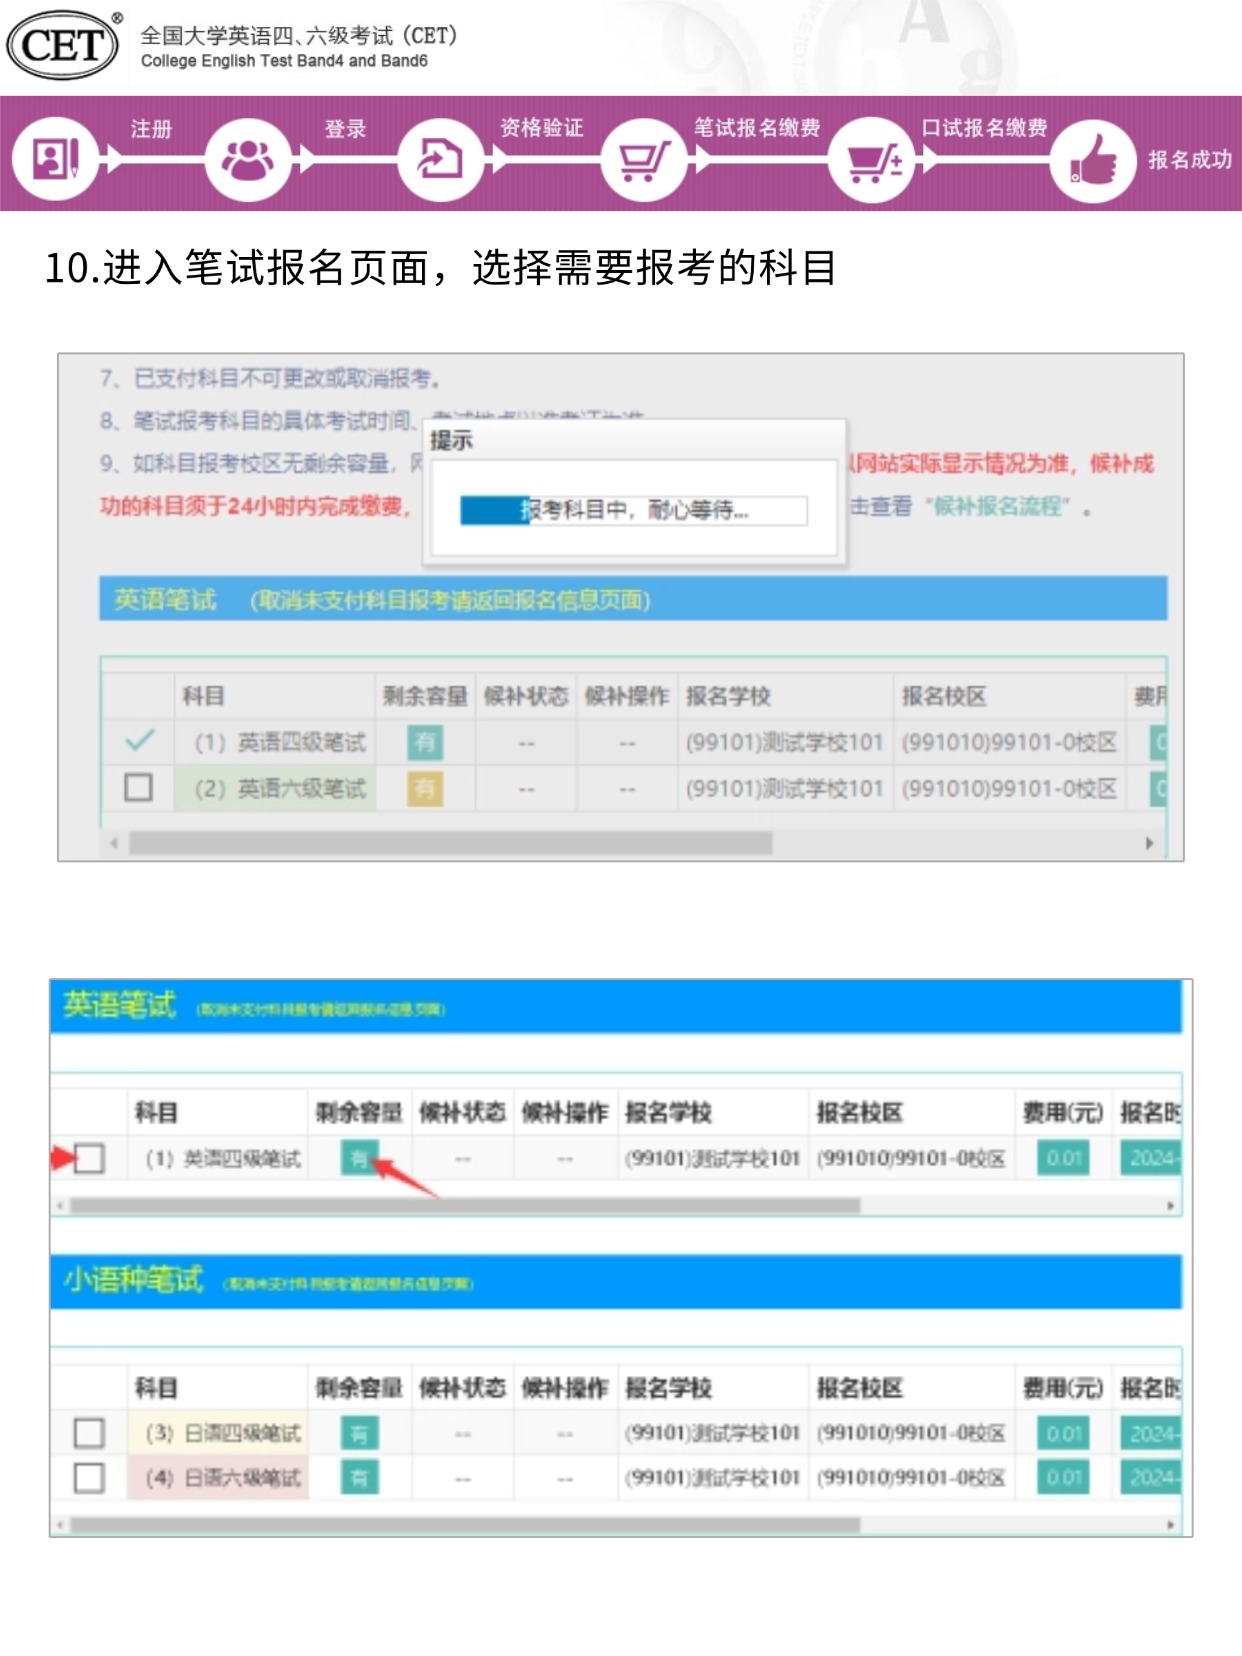Click 2024 date badge in 日语四级笔试 row

[1150, 1434]
